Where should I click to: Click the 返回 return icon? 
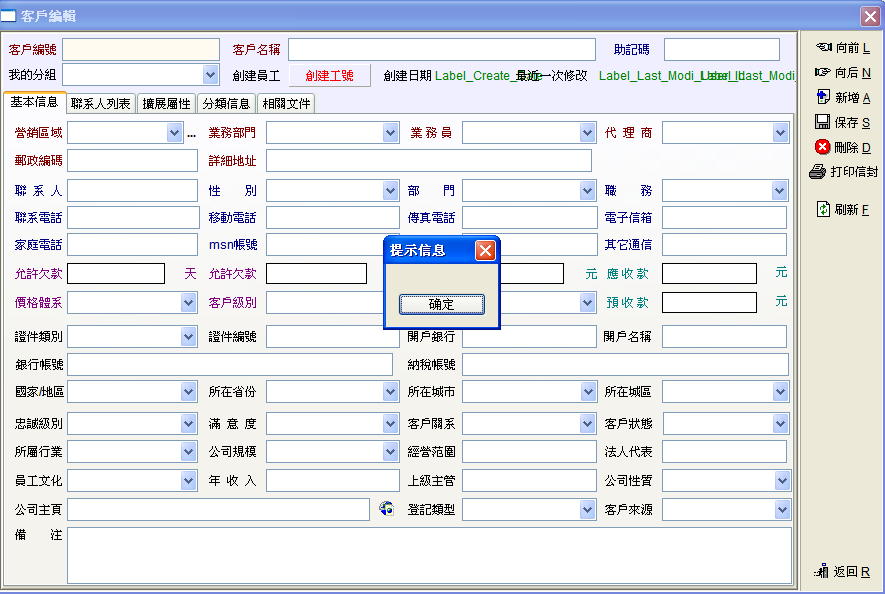[821, 571]
